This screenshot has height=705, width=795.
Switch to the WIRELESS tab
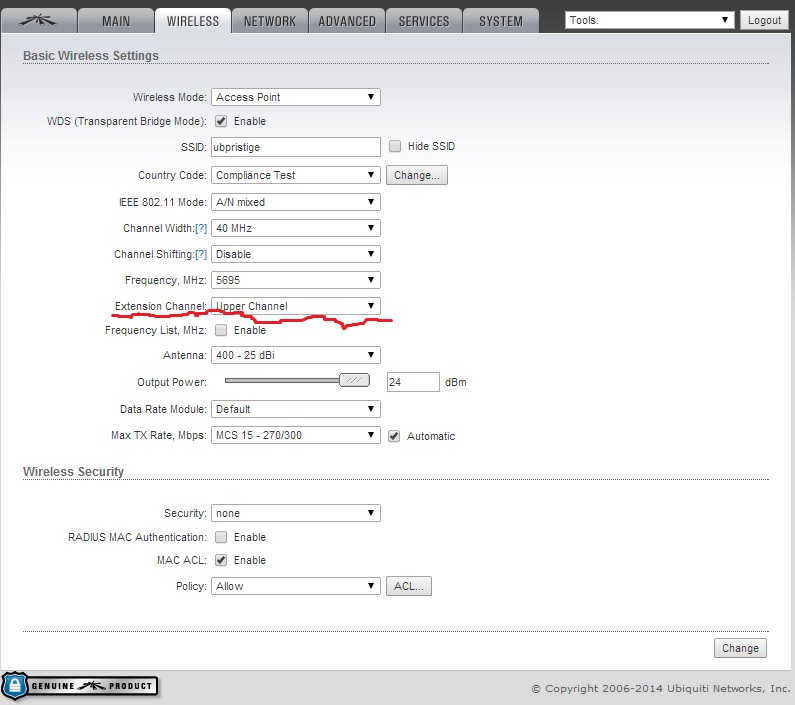[x=193, y=21]
